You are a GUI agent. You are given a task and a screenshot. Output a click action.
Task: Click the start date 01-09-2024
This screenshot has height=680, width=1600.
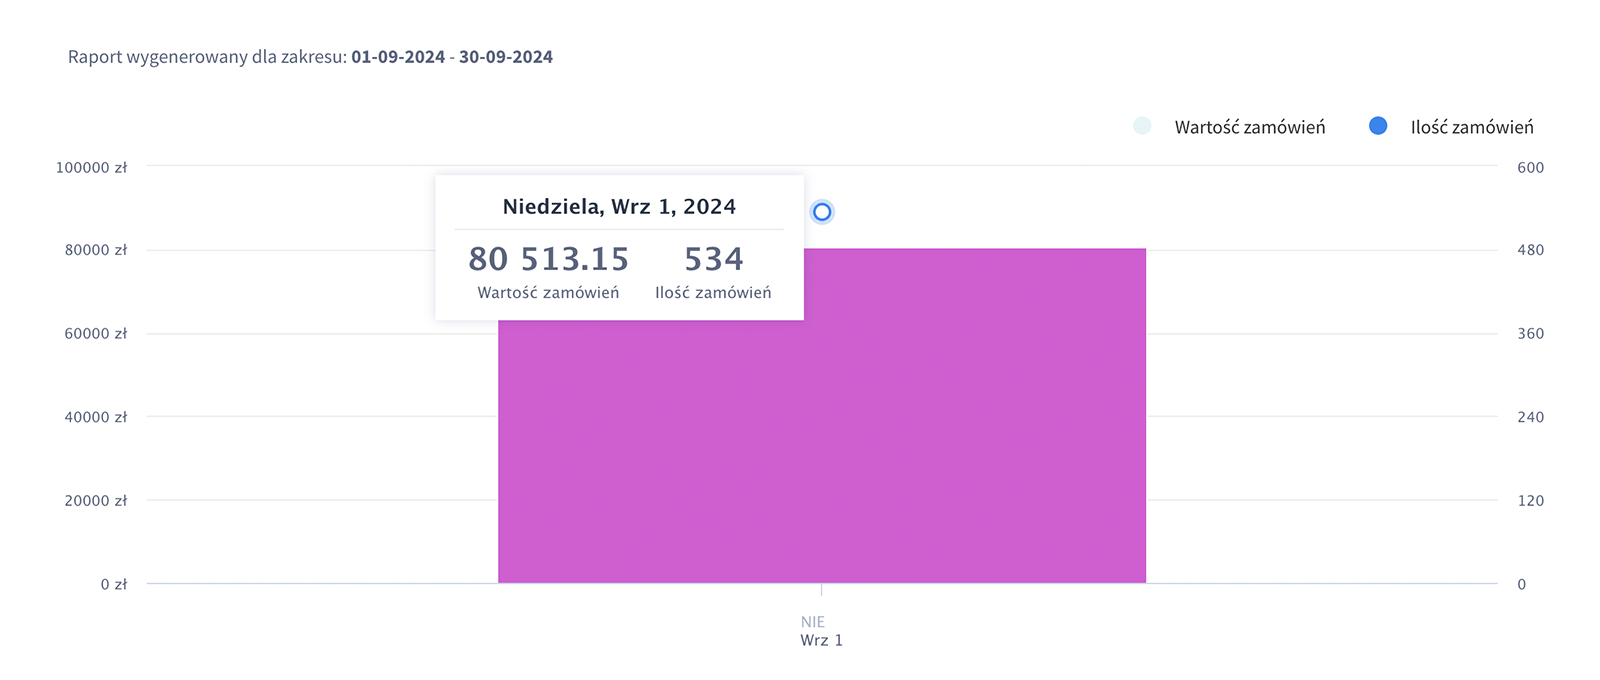(398, 57)
